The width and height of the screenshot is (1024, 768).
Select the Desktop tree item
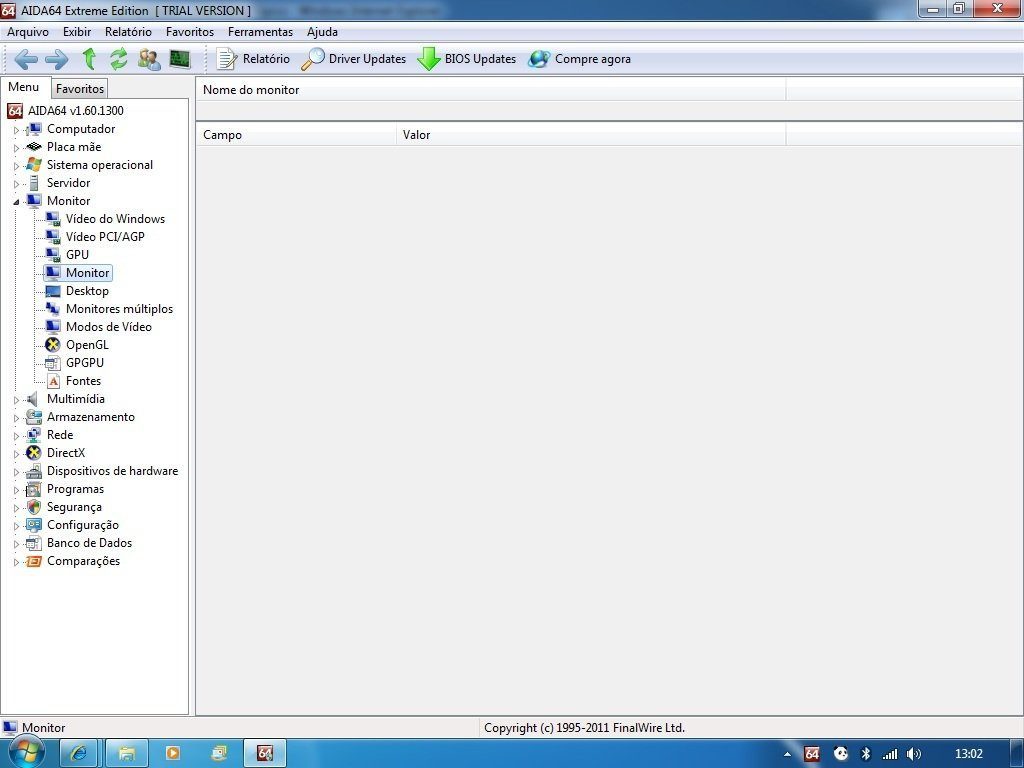point(87,291)
